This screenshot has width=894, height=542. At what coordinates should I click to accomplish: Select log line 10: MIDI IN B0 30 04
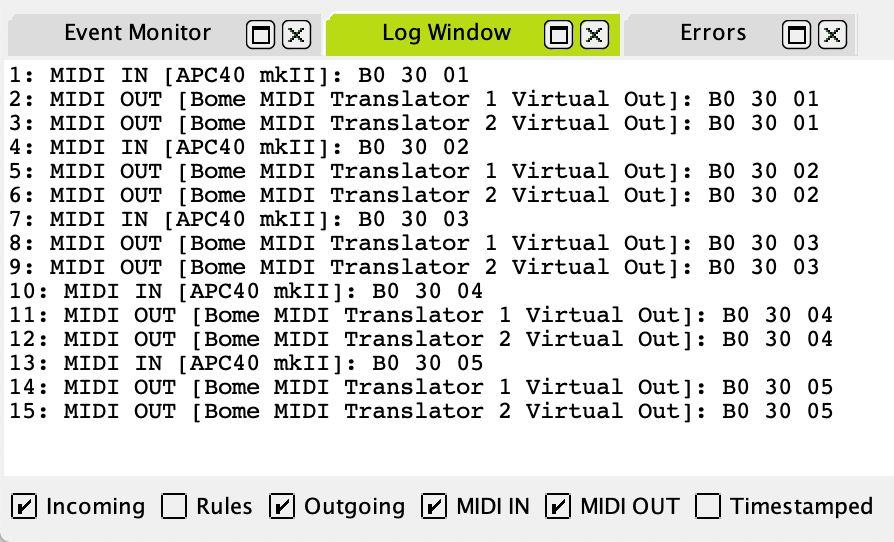[246, 291]
